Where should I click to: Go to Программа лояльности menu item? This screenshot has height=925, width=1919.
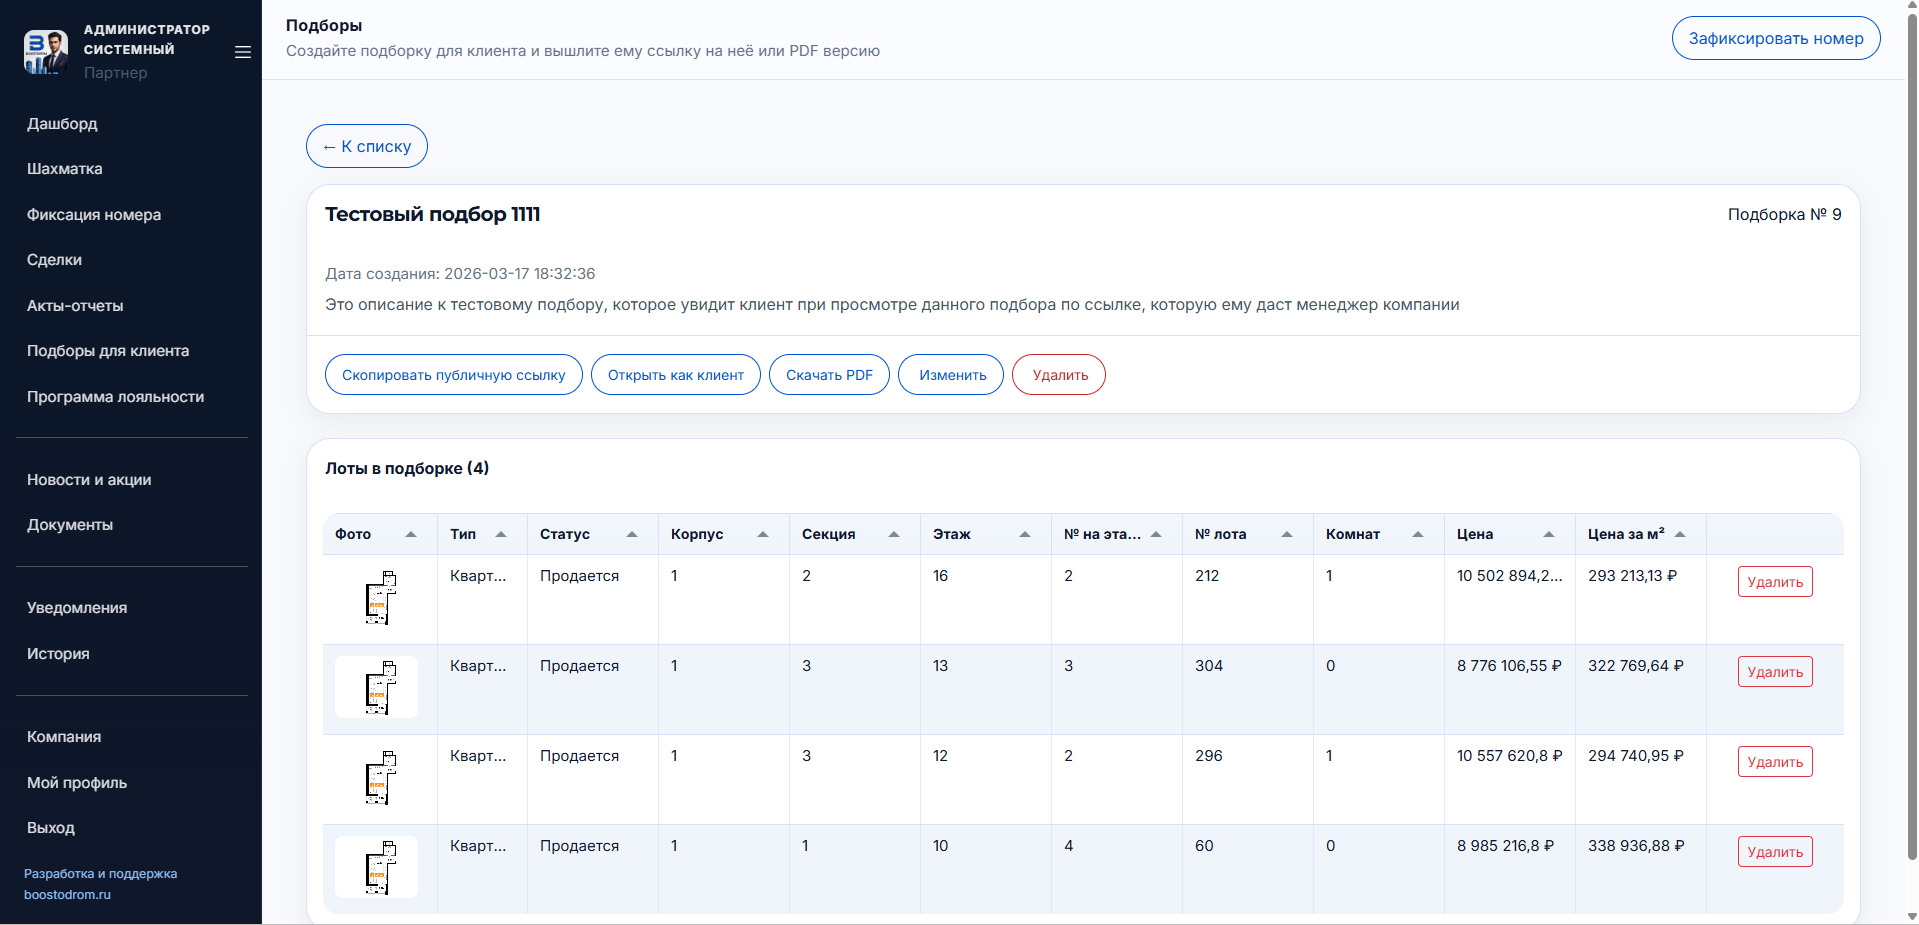point(115,397)
